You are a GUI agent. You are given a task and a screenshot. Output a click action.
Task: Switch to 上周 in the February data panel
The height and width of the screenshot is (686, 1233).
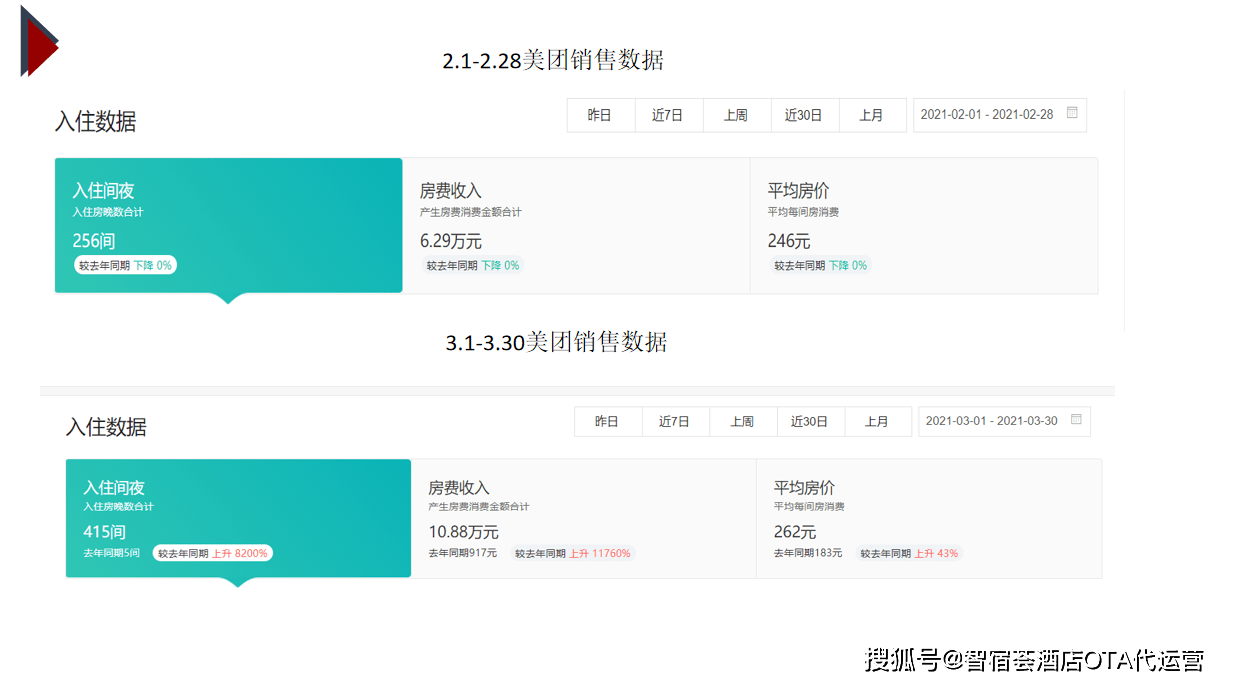point(736,115)
